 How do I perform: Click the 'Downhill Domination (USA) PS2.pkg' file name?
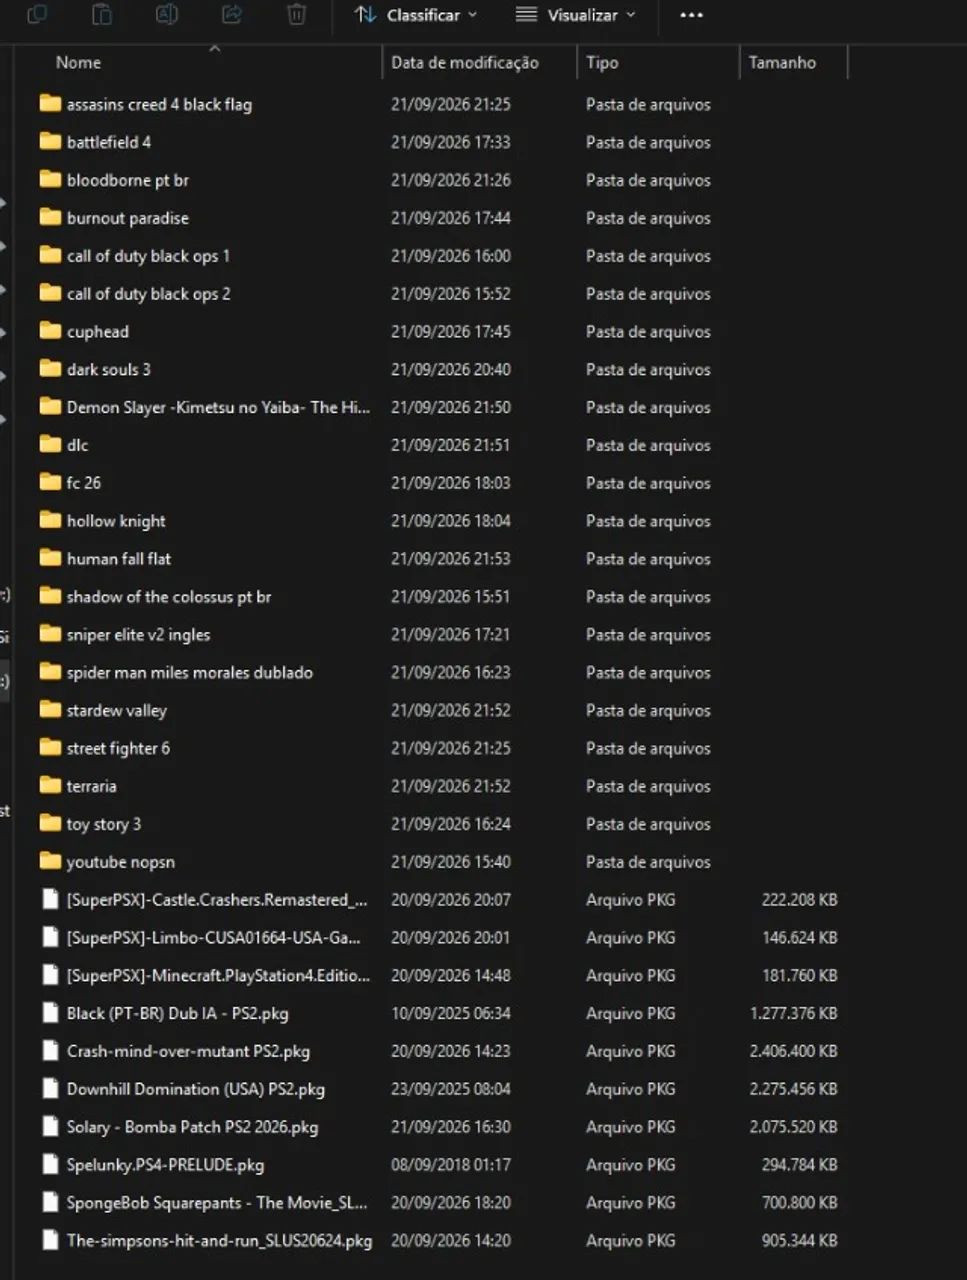tap(196, 1089)
